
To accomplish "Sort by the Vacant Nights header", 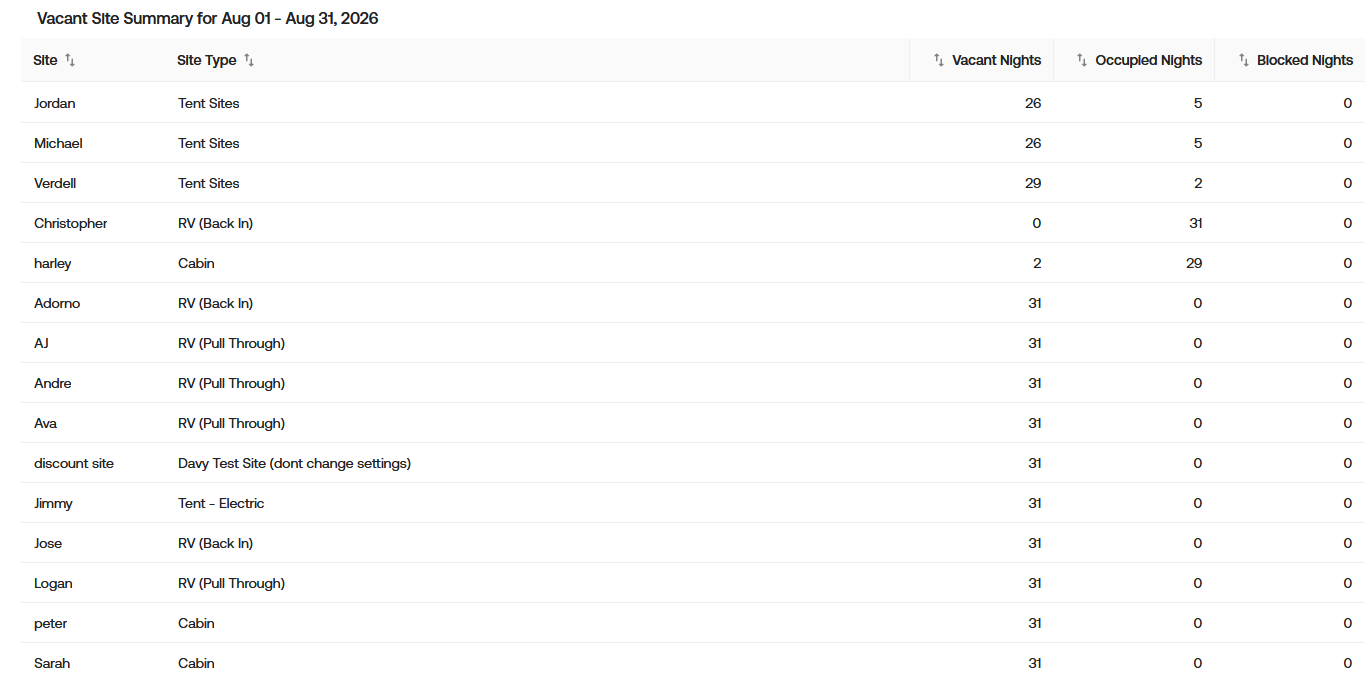I will [996, 60].
